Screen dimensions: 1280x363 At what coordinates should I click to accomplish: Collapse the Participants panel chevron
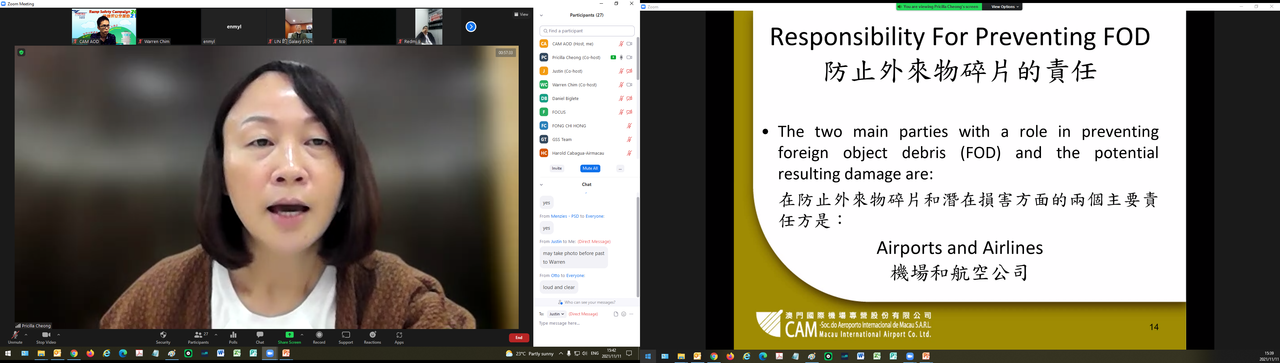coord(541,15)
